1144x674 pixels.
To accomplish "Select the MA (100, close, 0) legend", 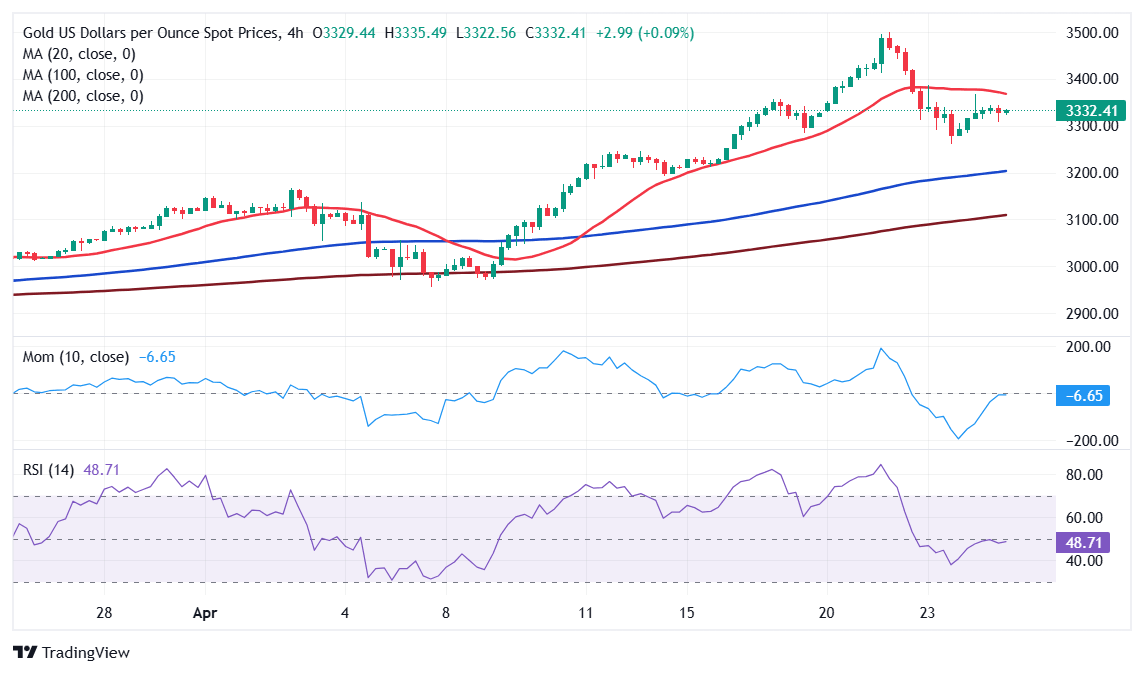I will click(x=83, y=75).
